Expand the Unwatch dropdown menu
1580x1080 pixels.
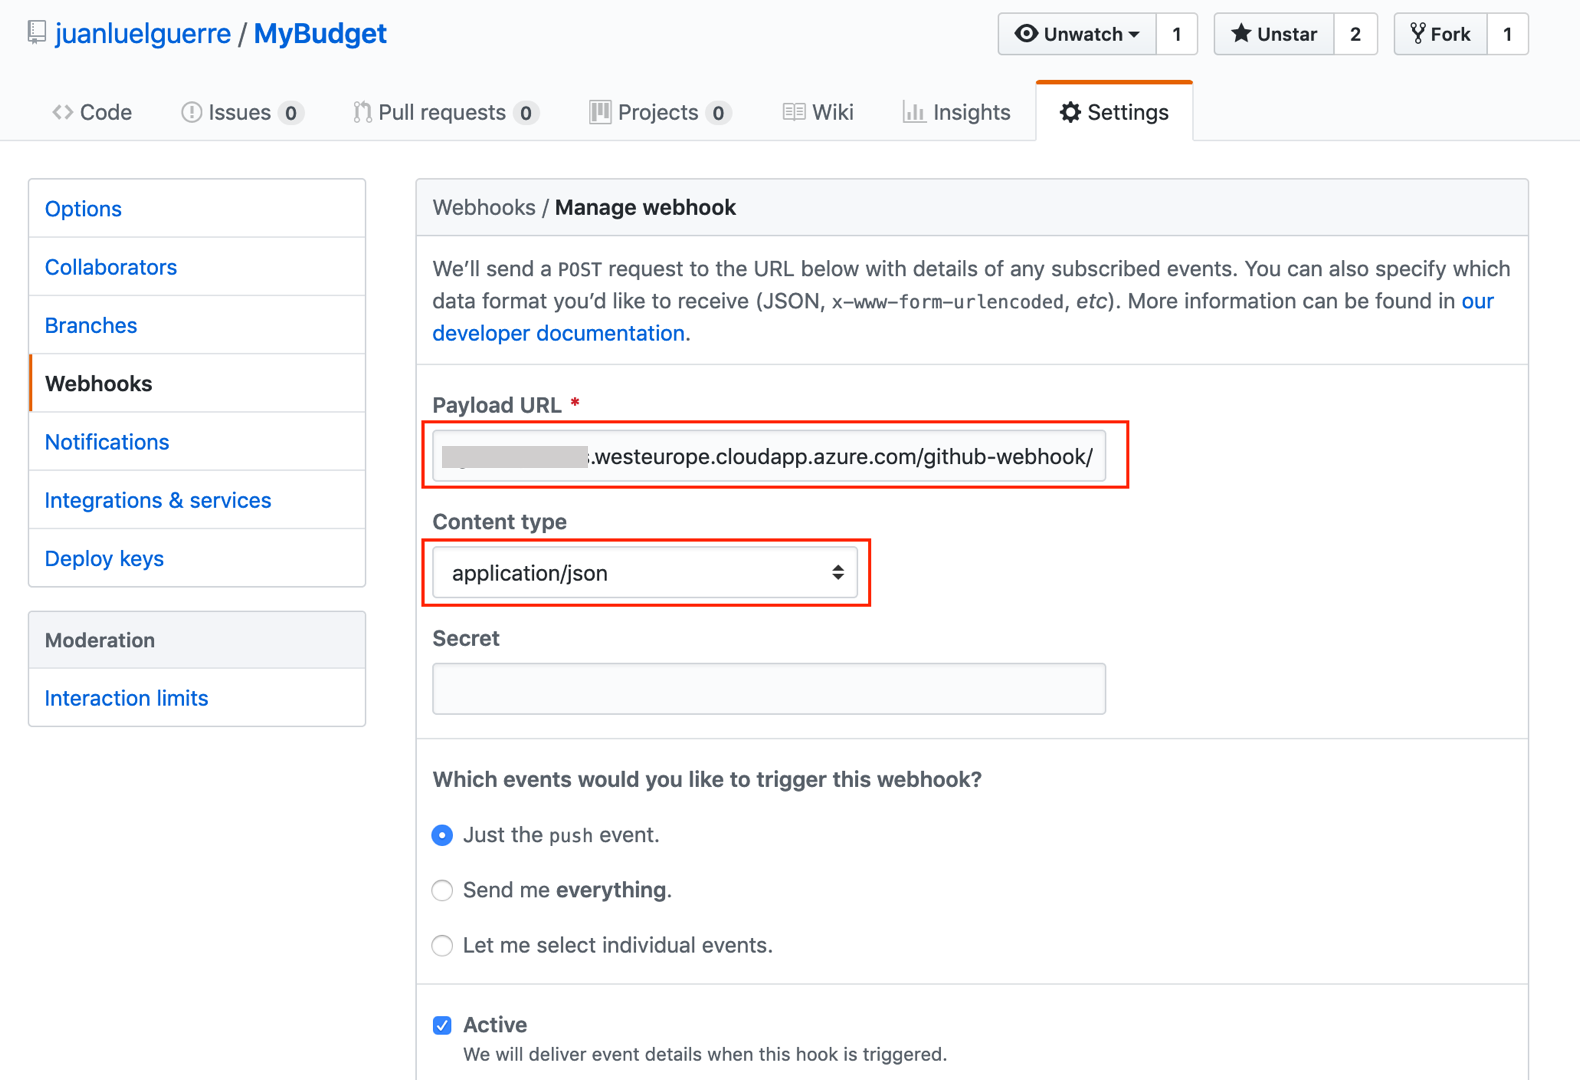1077,34
